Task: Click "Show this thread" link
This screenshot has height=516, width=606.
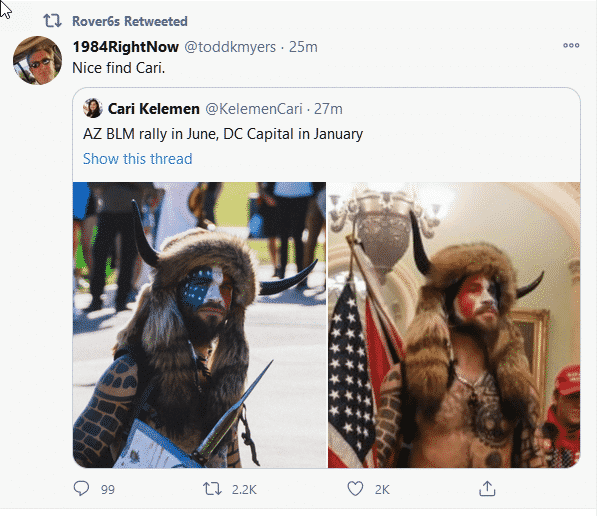Action: 137,158
